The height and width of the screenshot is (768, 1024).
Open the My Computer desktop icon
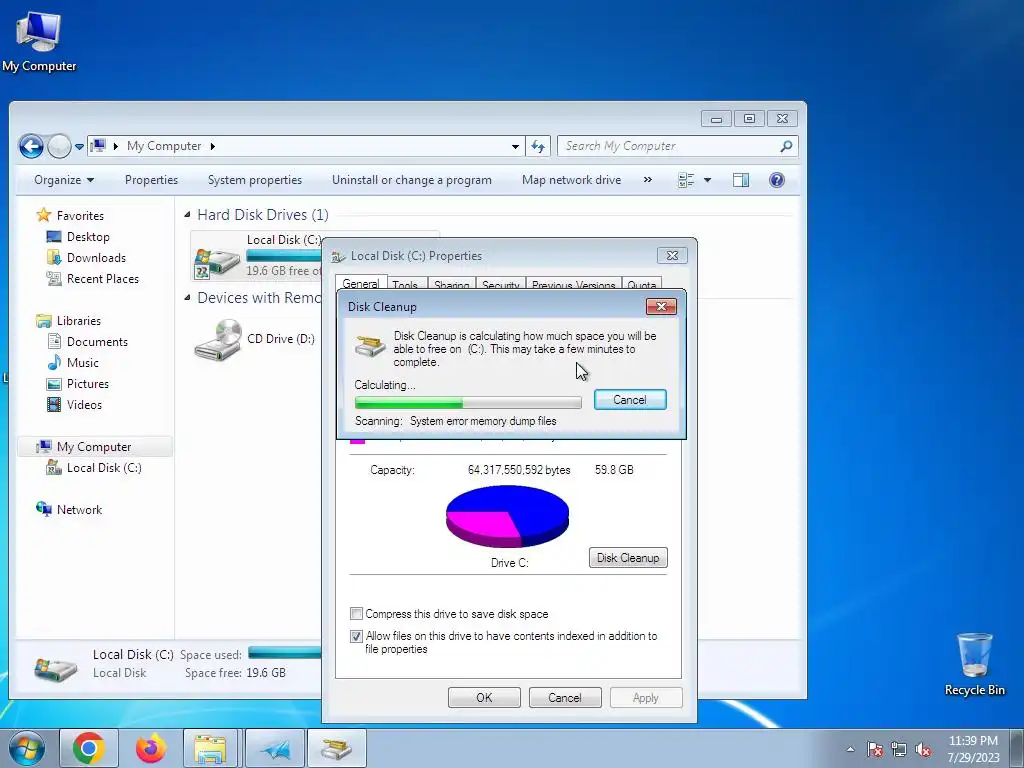(x=39, y=42)
